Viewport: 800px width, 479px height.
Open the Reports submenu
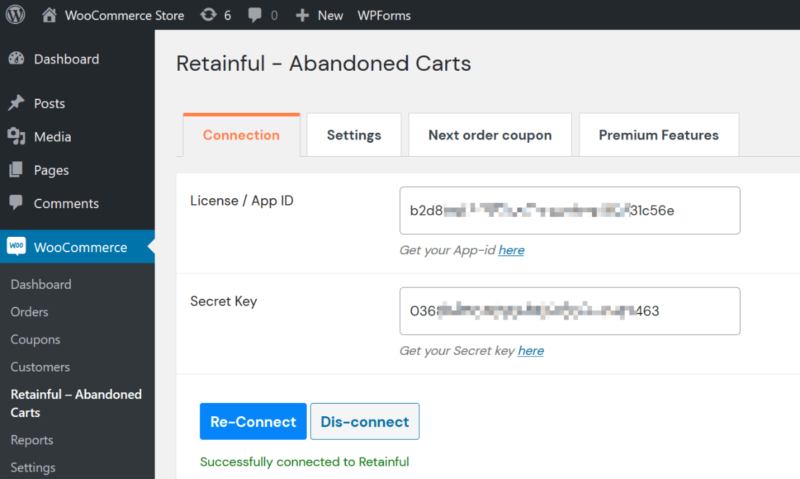point(32,440)
